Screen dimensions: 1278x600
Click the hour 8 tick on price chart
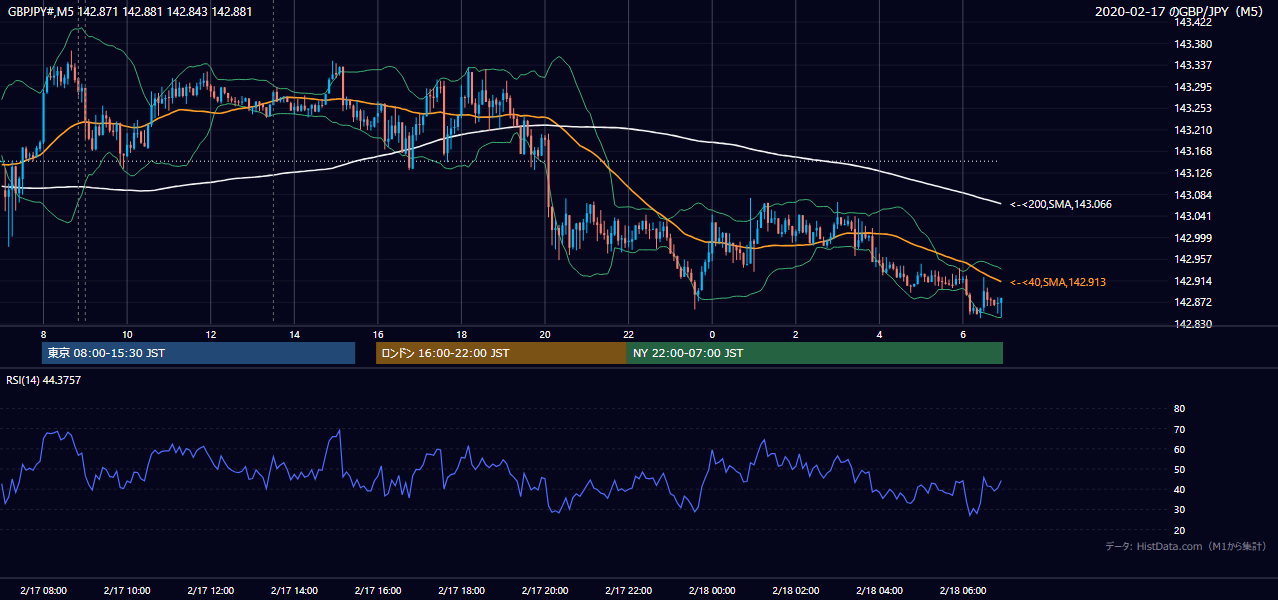click(43, 334)
